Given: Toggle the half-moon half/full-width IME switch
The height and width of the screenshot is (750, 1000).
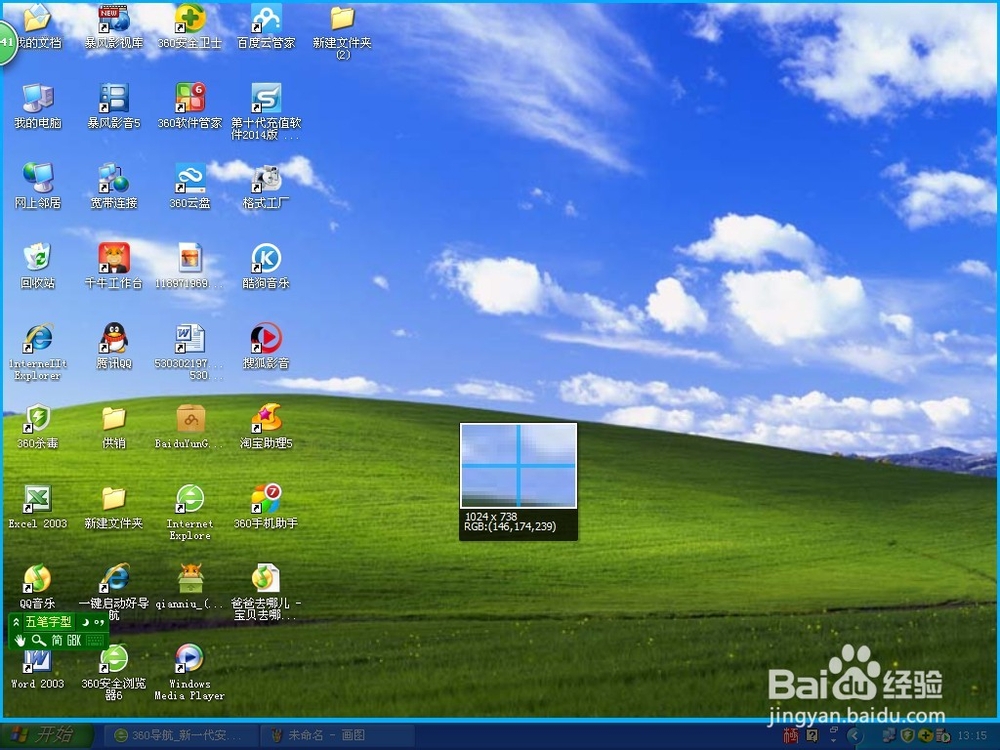Looking at the screenshot, I should pyautogui.click(x=84, y=622).
